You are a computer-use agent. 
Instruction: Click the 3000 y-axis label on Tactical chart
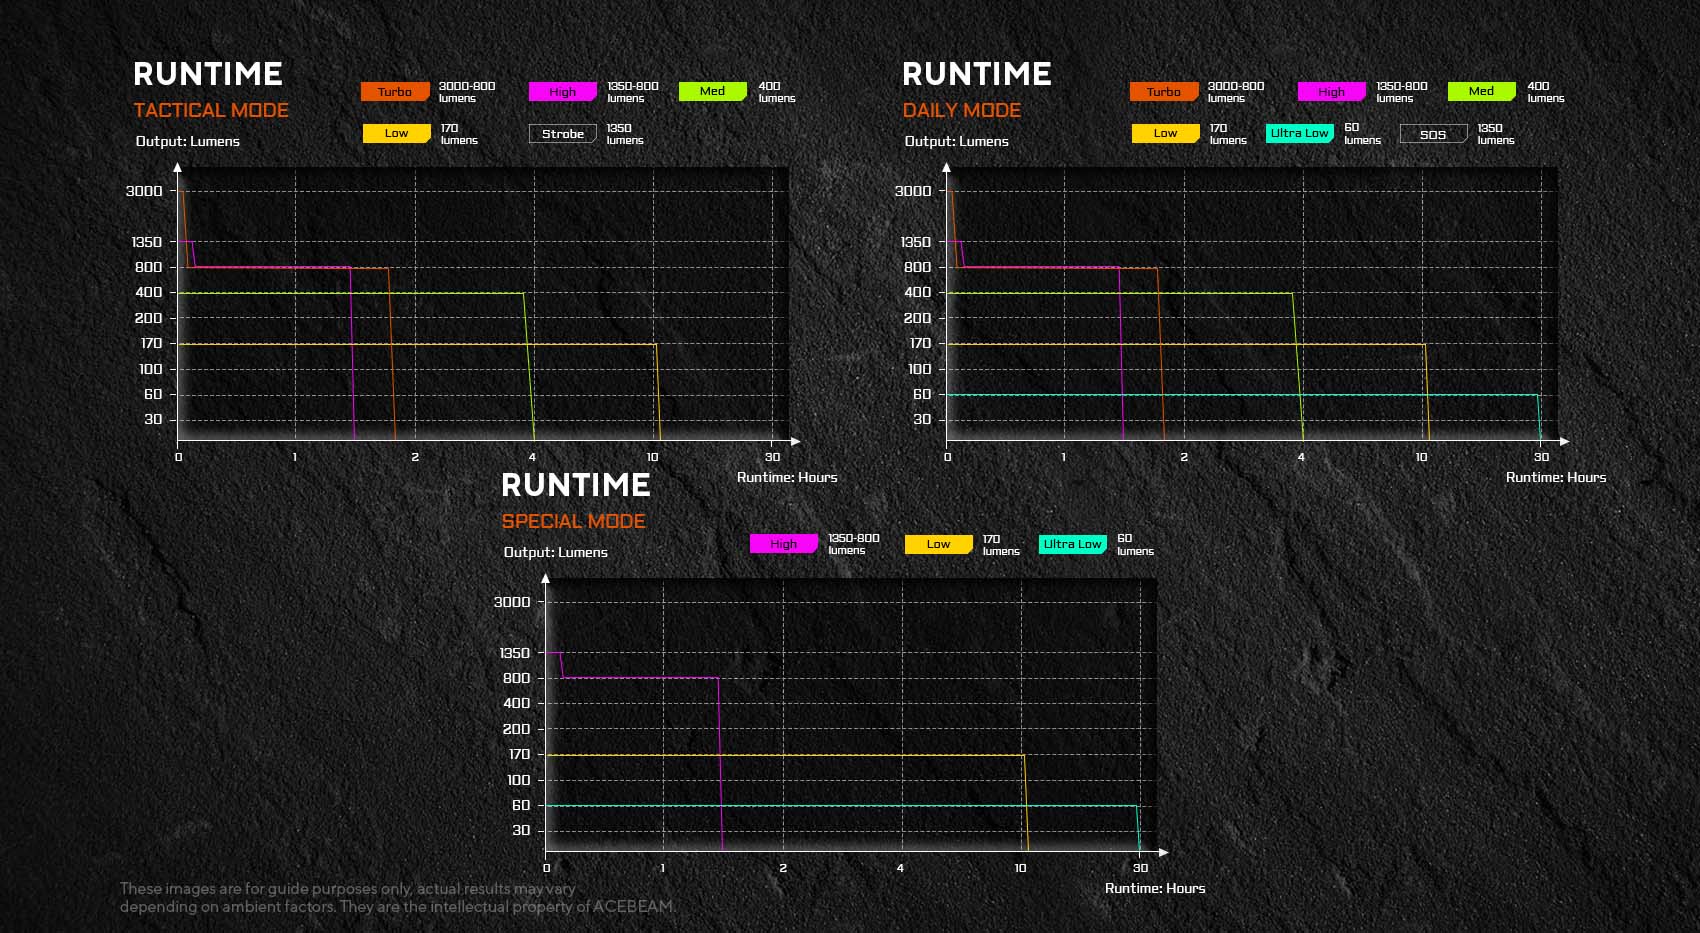click(144, 191)
